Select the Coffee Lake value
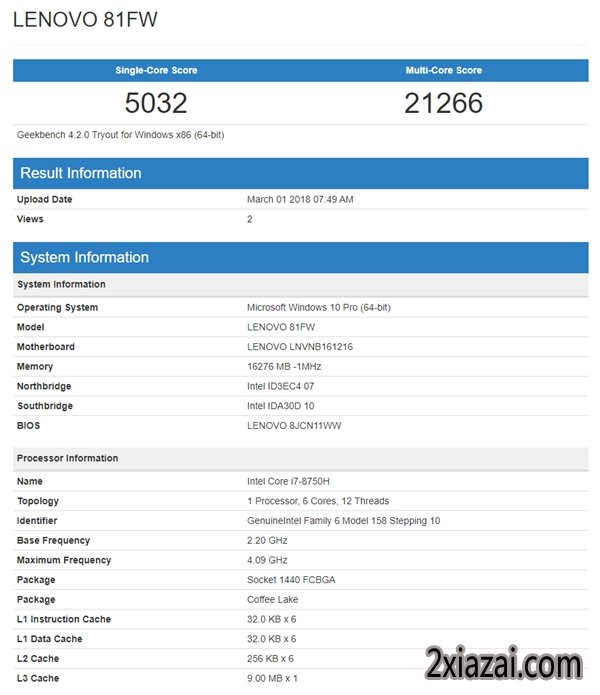Screen dimensions: 600x695 (273, 600)
